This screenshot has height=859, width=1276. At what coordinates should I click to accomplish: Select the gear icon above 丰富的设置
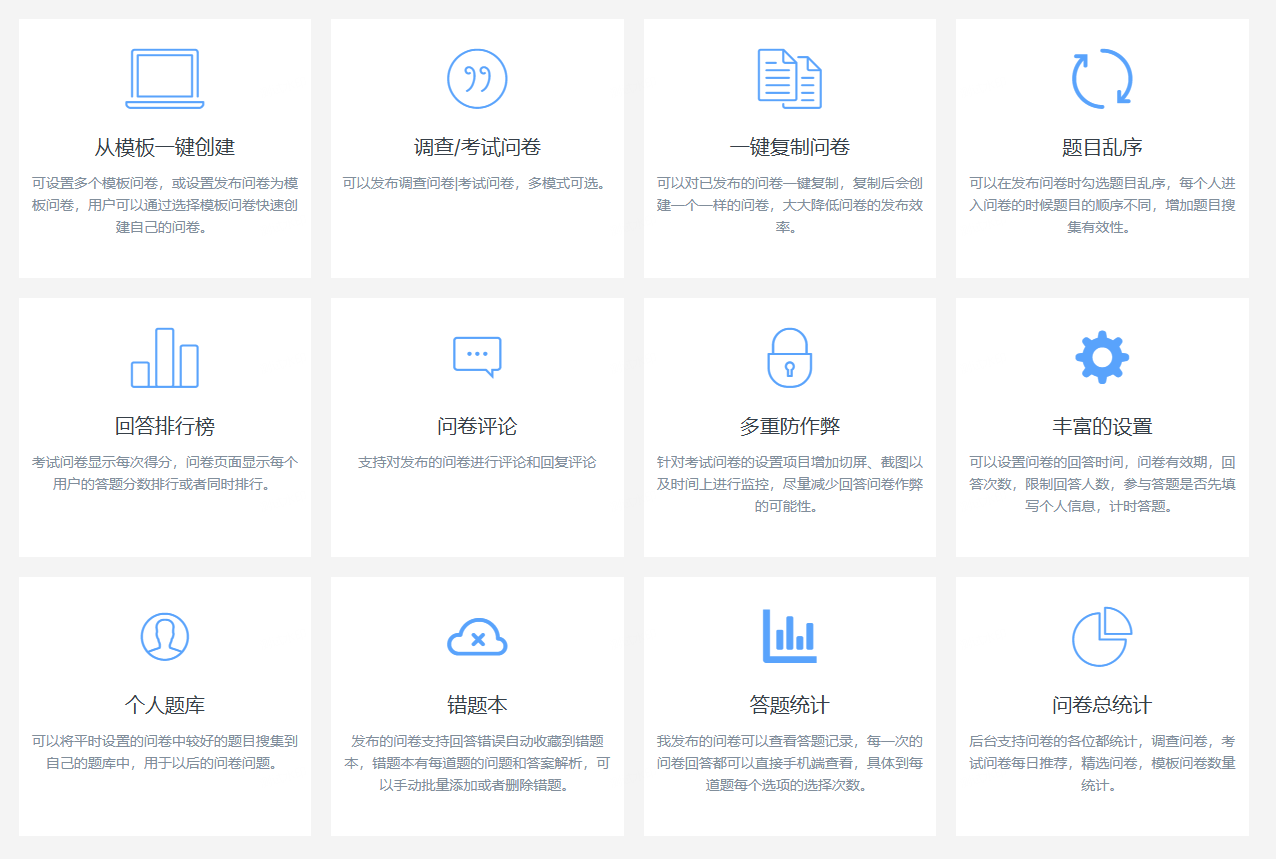click(x=1101, y=356)
